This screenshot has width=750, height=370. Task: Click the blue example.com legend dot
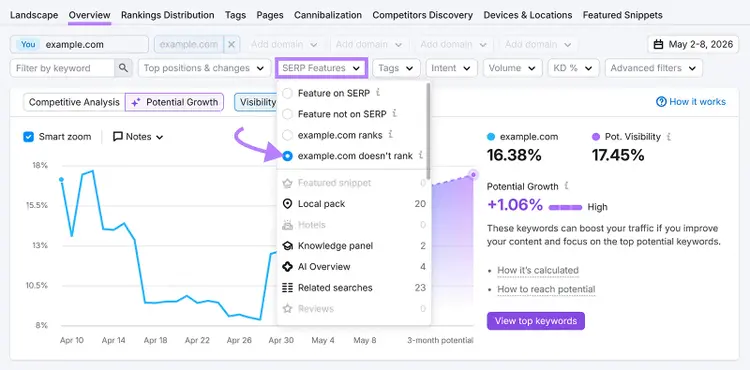[x=491, y=137]
